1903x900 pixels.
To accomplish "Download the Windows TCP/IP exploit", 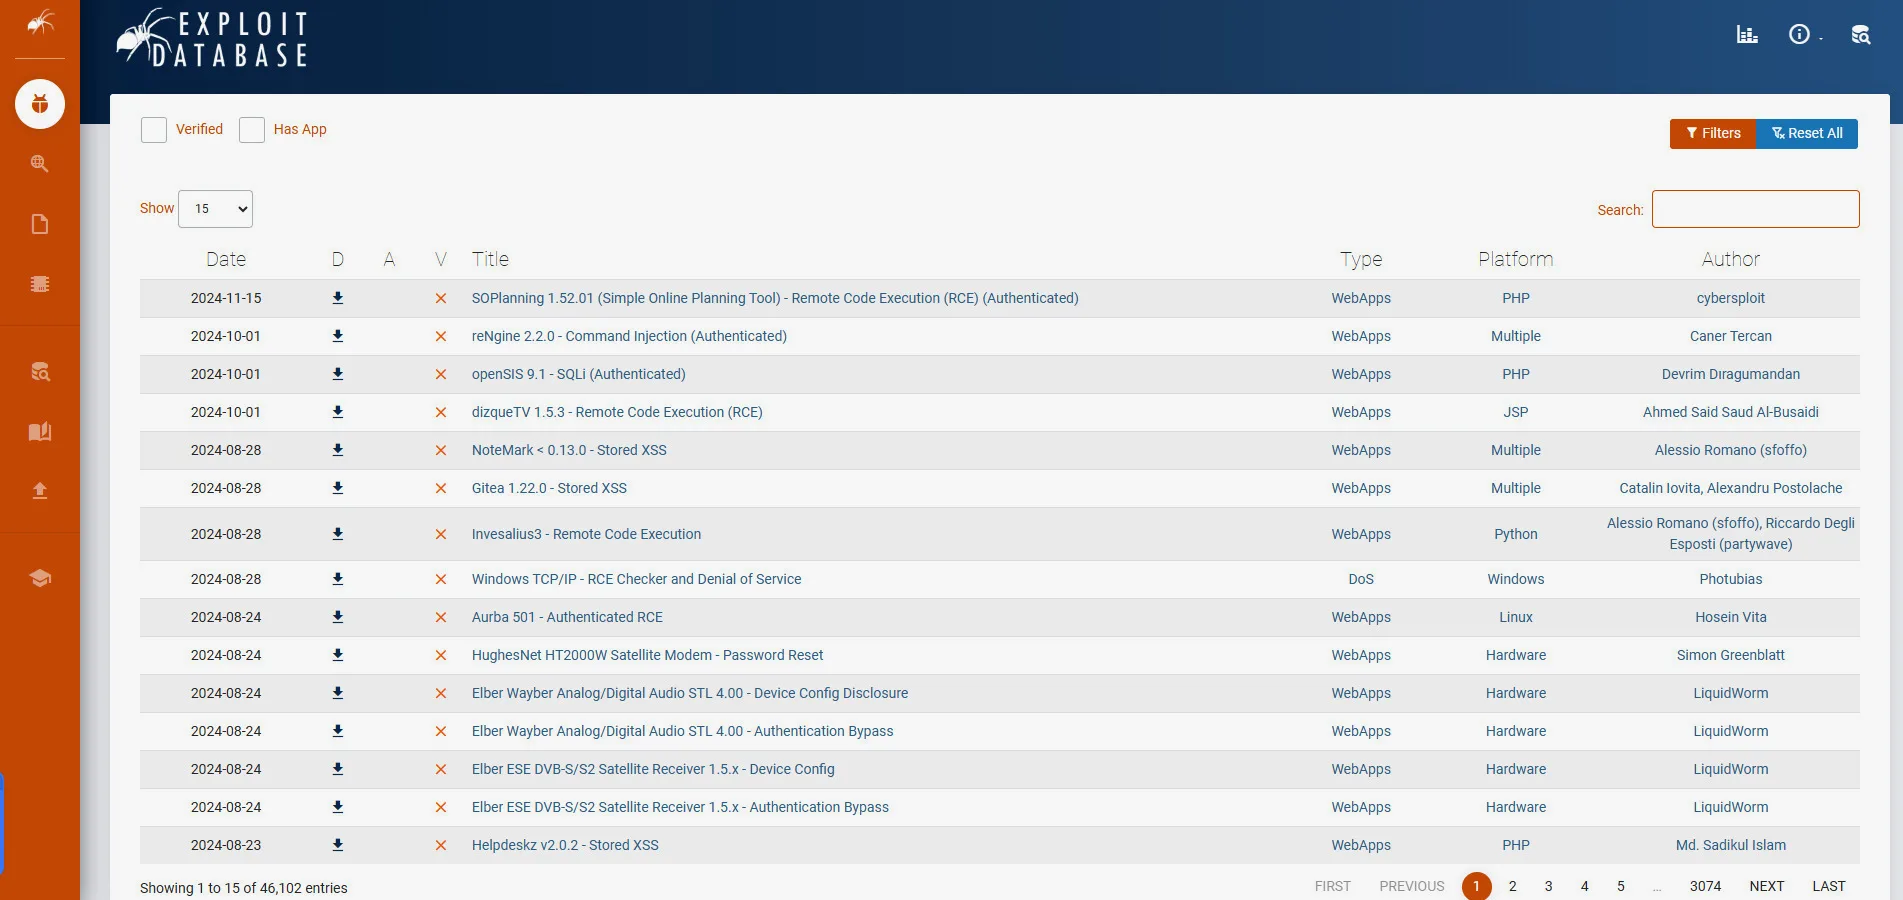I will (x=338, y=579).
